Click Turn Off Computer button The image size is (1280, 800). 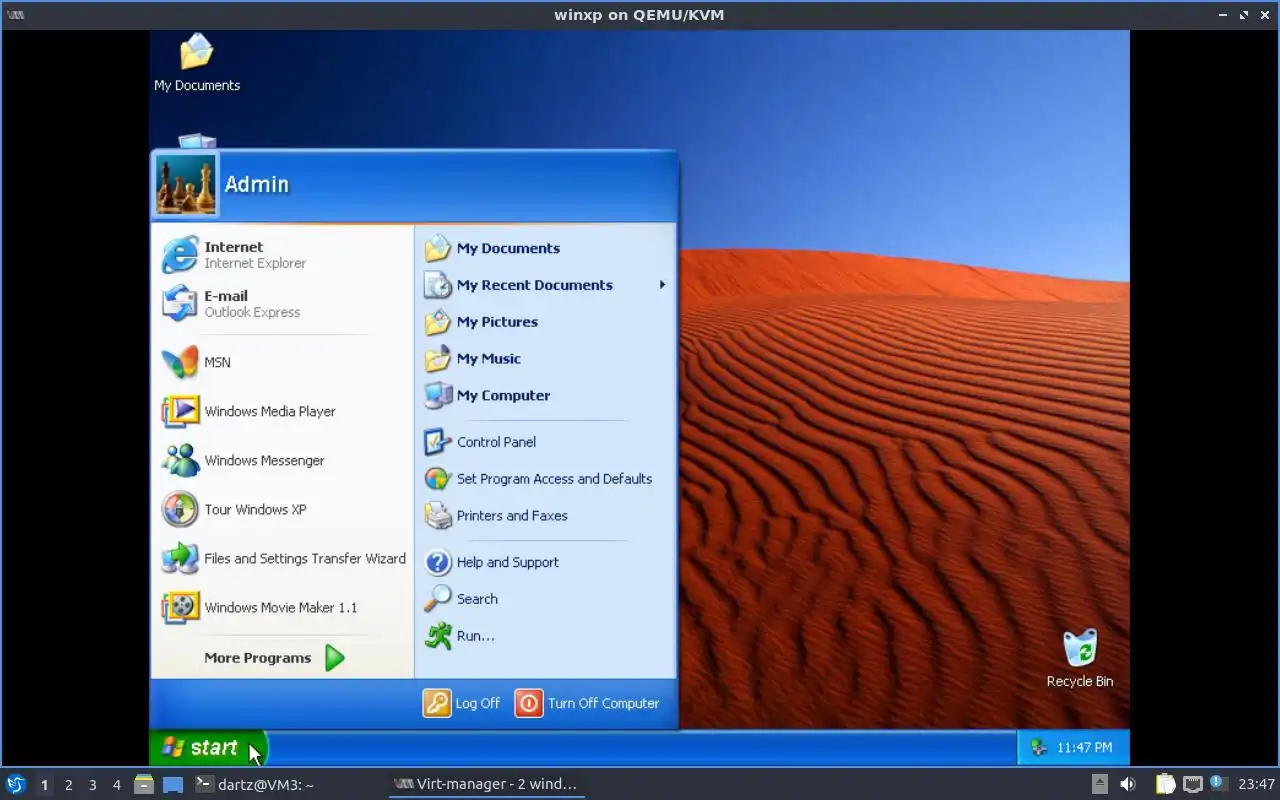(587, 703)
